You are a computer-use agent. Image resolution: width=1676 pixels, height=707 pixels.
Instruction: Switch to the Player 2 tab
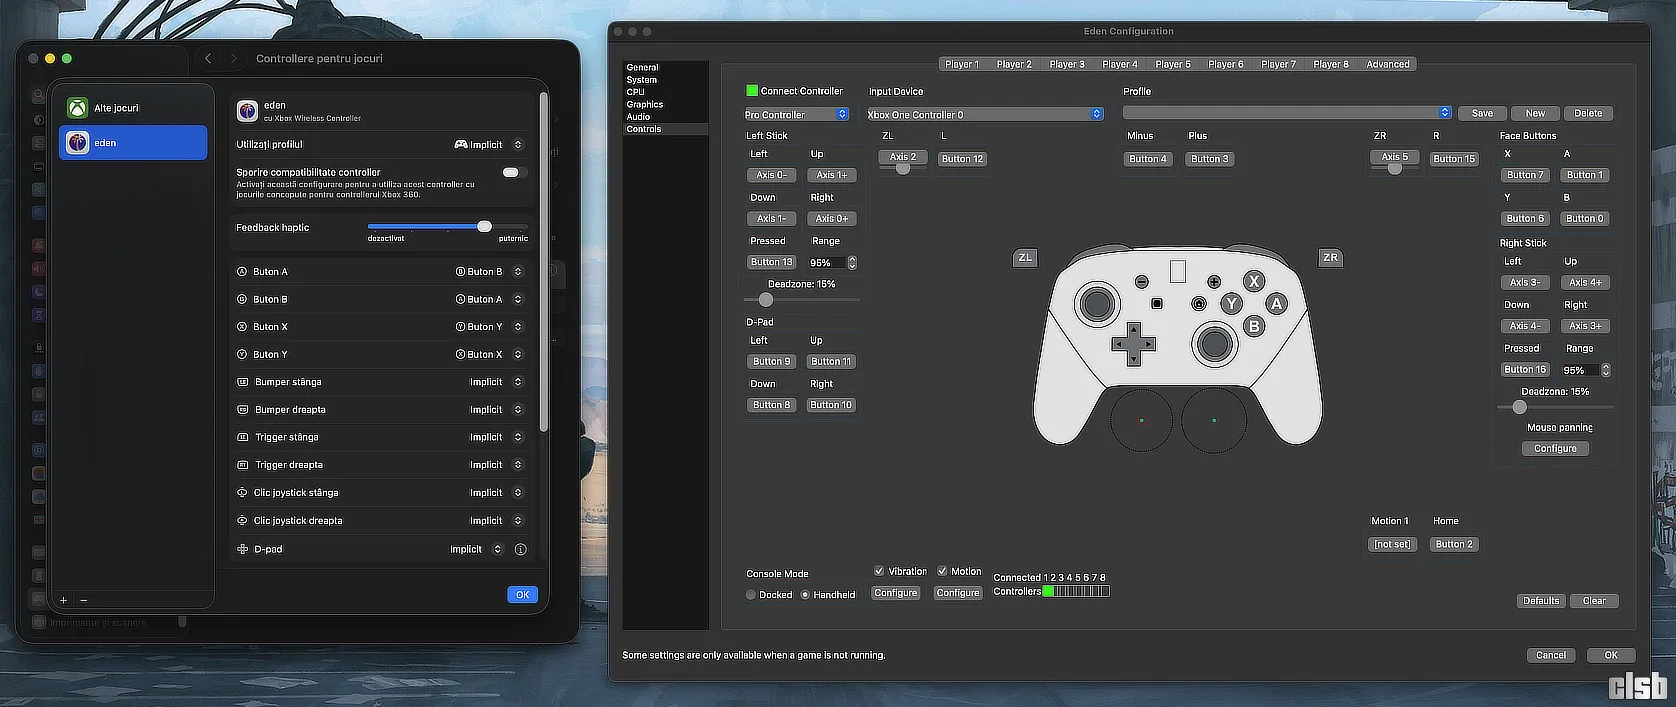(1013, 64)
